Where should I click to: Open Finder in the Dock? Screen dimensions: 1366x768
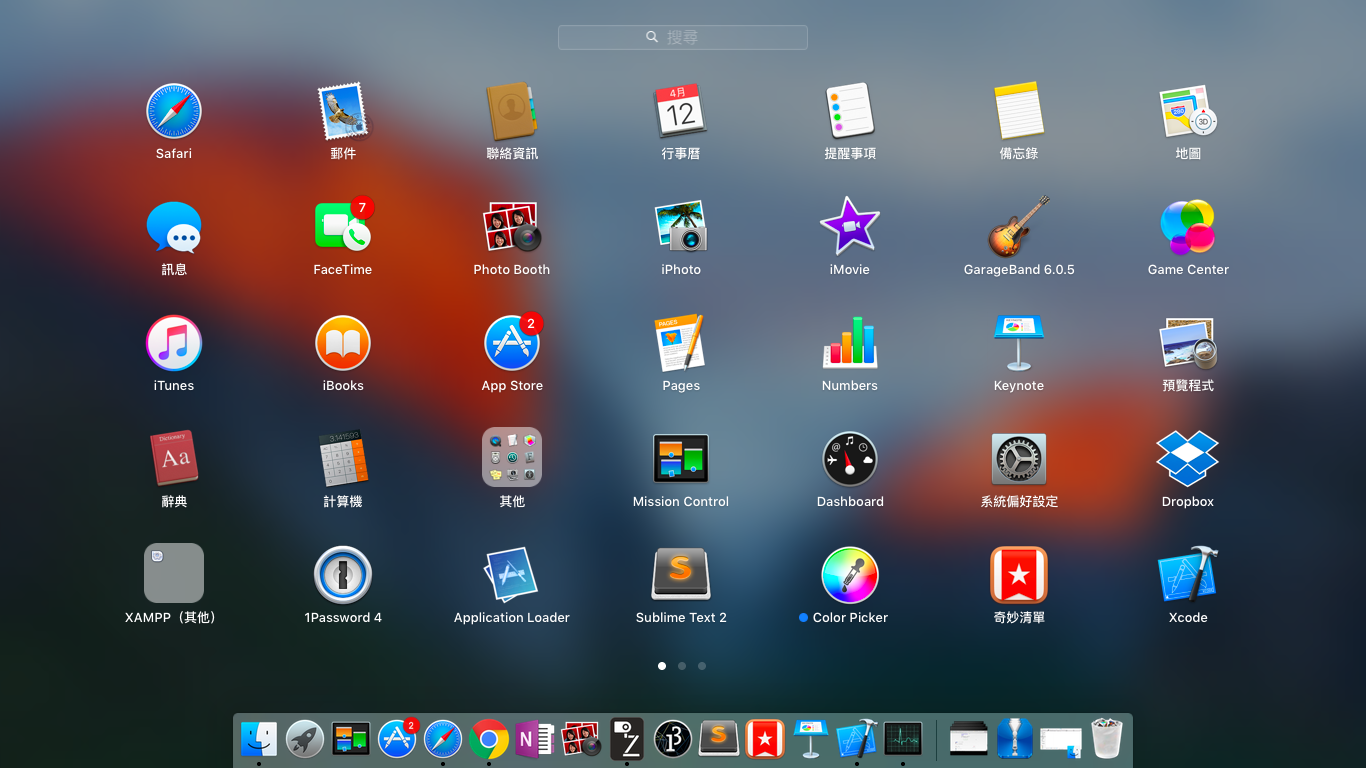259,739
